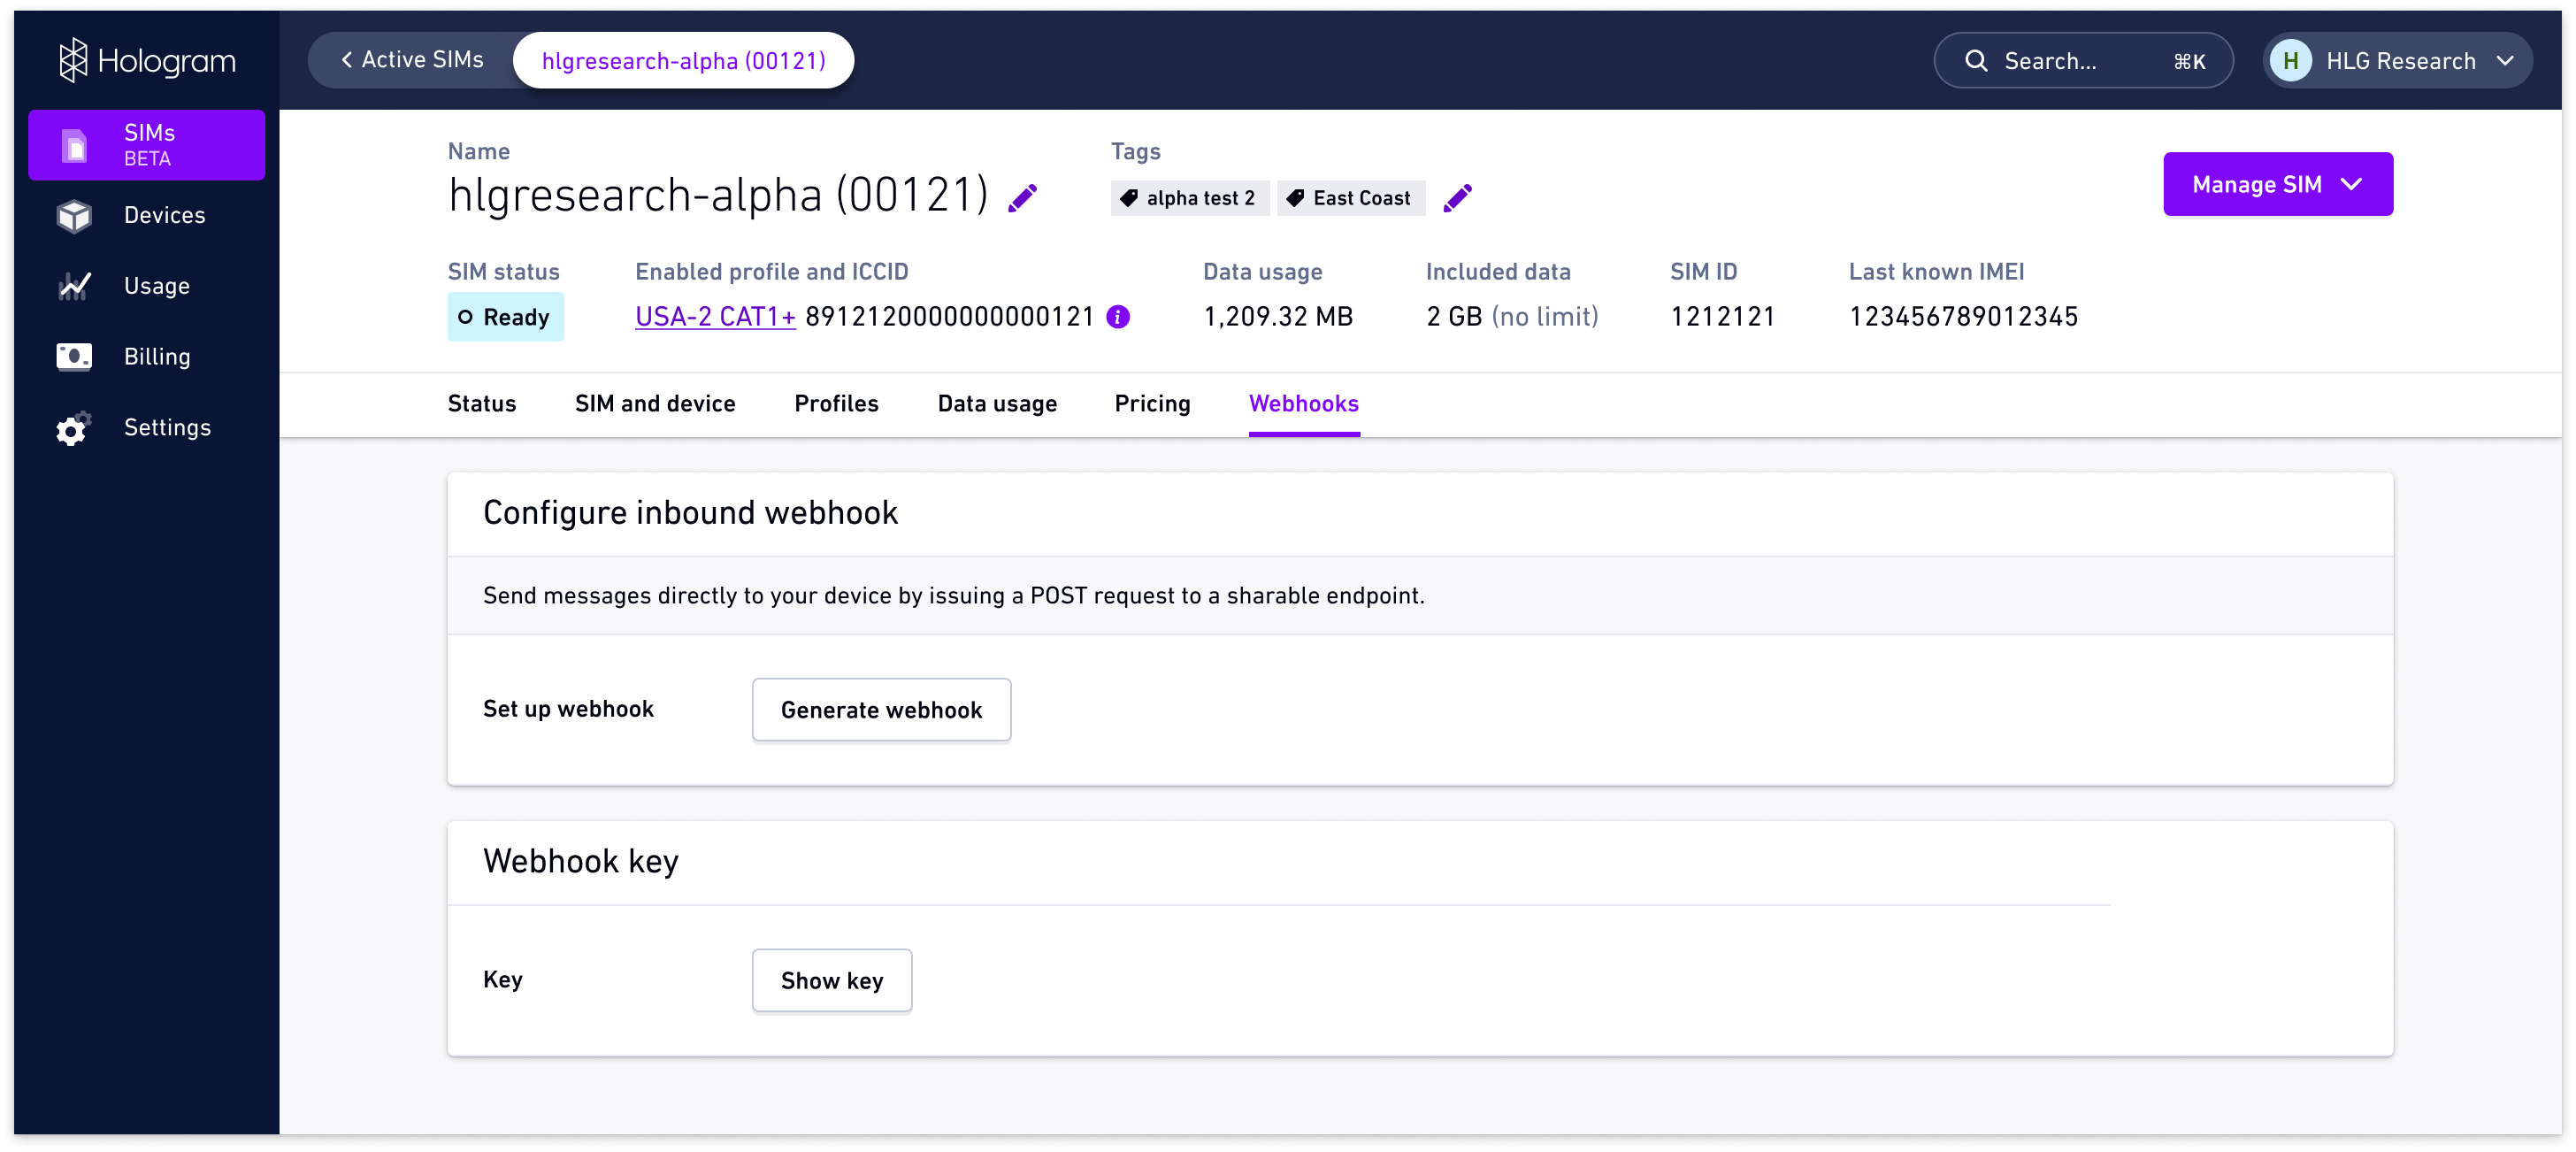Edit the SIM name with the pencil icon
The height and width of the screenshot is (1152, 2576).
(1023, 197)
